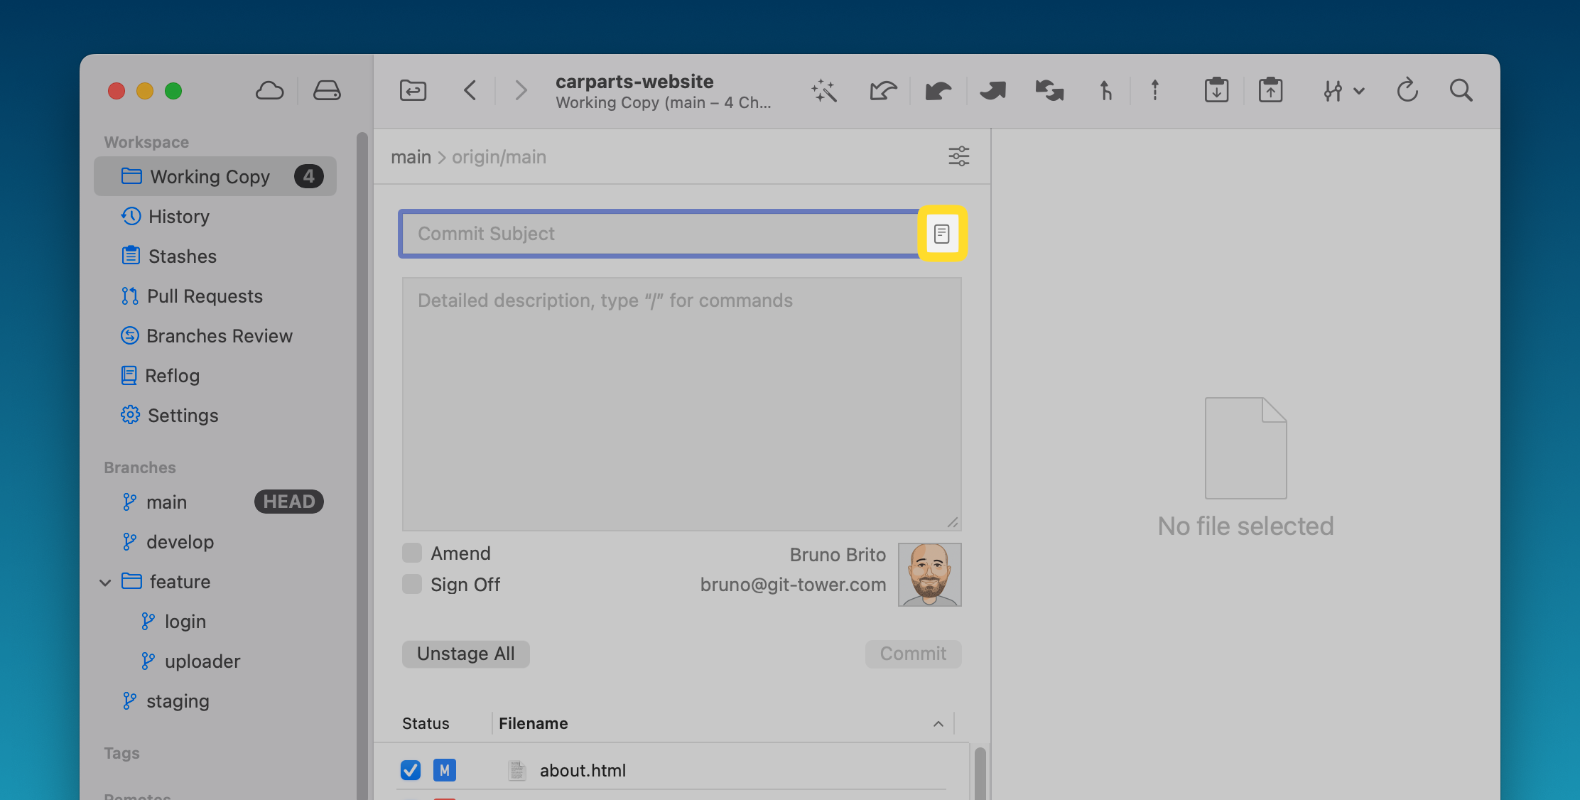Click the Unstage All button
This screenshot has height=800, width=1580.
(x=466, y=654)
